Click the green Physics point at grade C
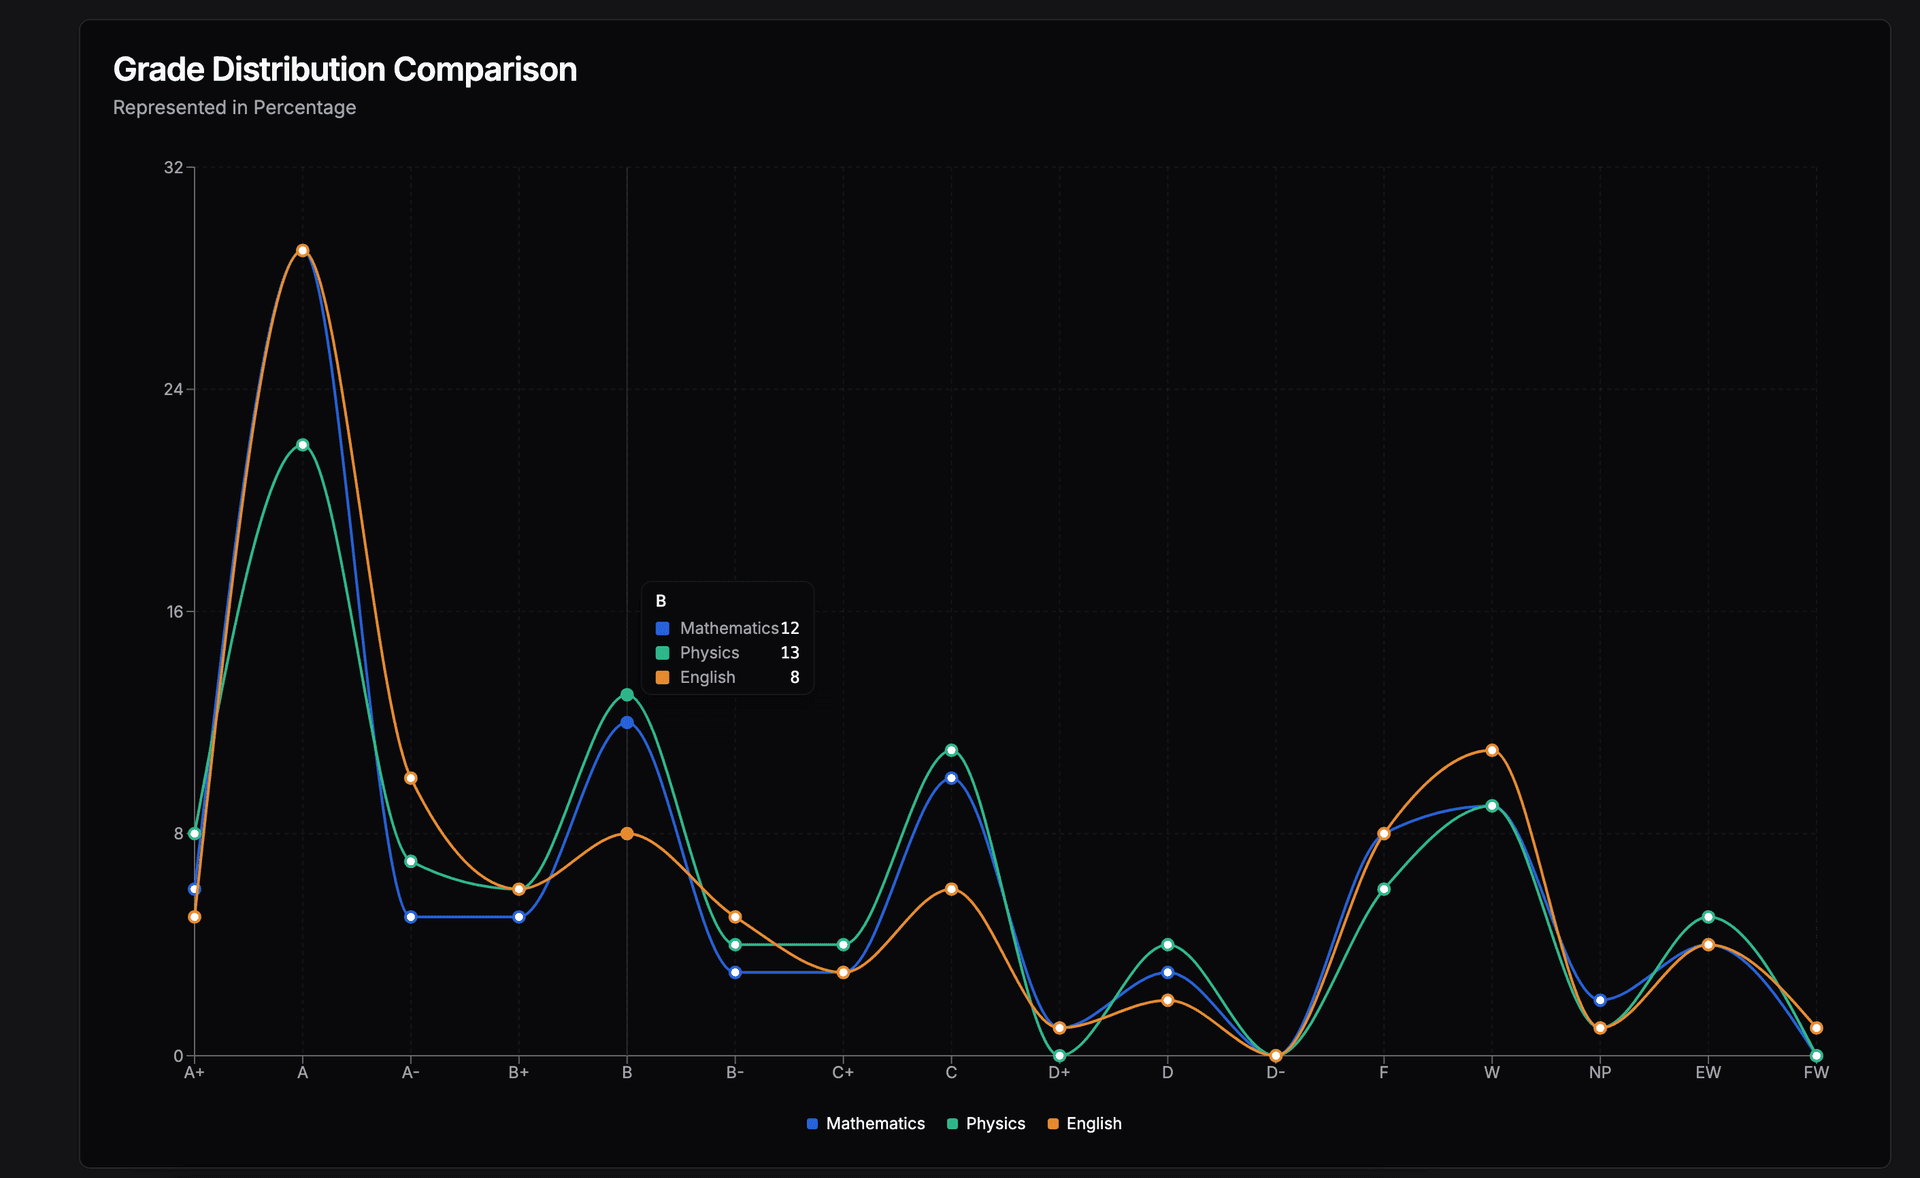The image size is (1920, 1178). [x=951, y=750]
